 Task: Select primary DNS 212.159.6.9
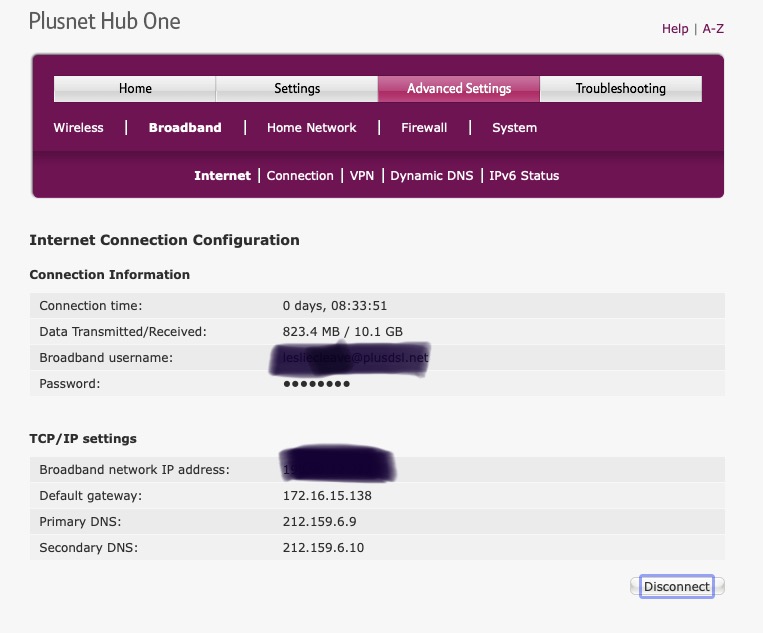pyautogui.click(x=319, y=522)
